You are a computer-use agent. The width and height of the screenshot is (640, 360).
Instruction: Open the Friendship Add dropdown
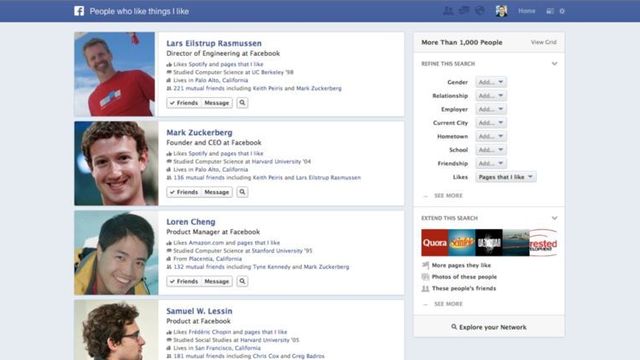tap(491, 163)
